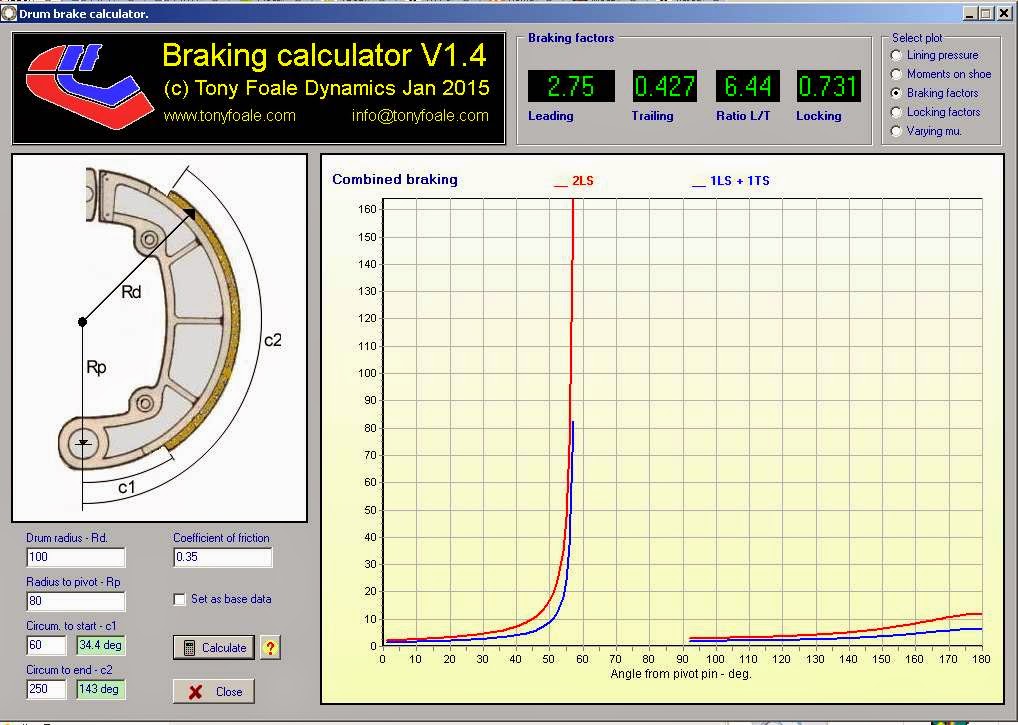
Task: Click the 143 deg computed value
Action: (101, 689)
